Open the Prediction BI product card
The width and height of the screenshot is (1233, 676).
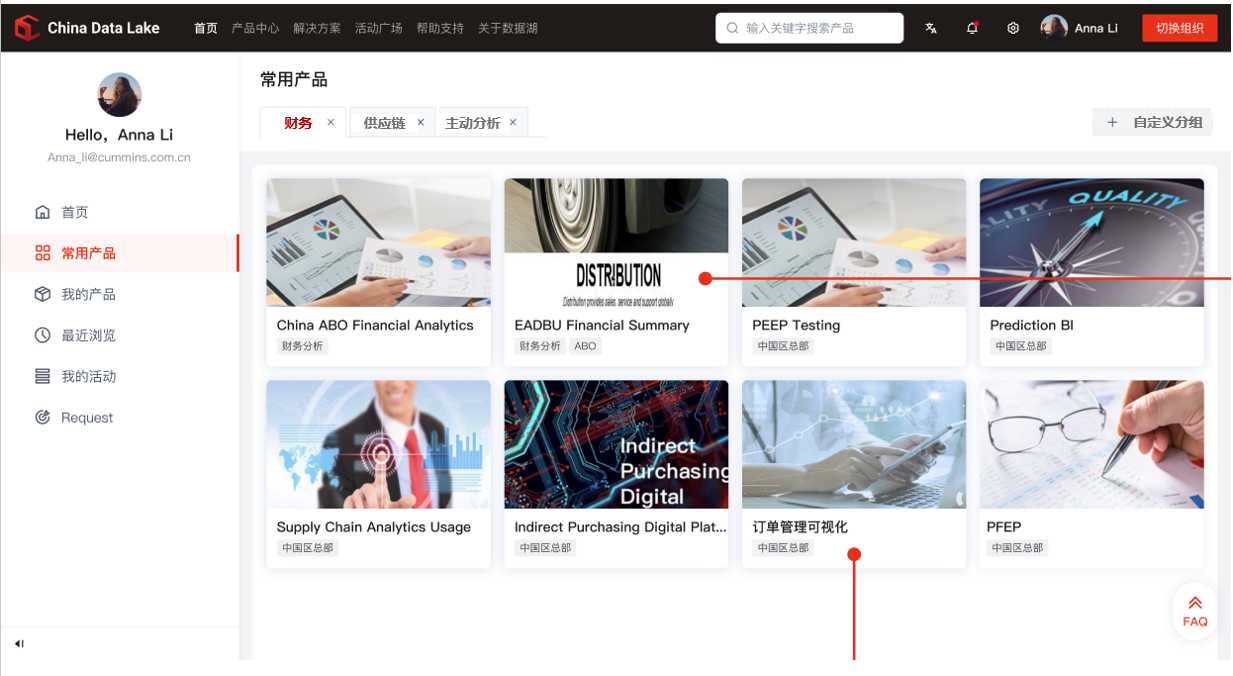click(x=1091, y=272)
